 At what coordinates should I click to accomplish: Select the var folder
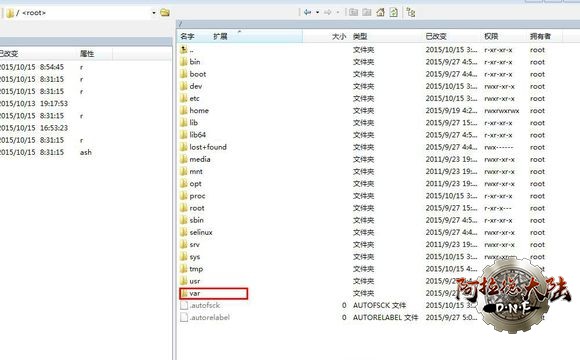point(213,293)
